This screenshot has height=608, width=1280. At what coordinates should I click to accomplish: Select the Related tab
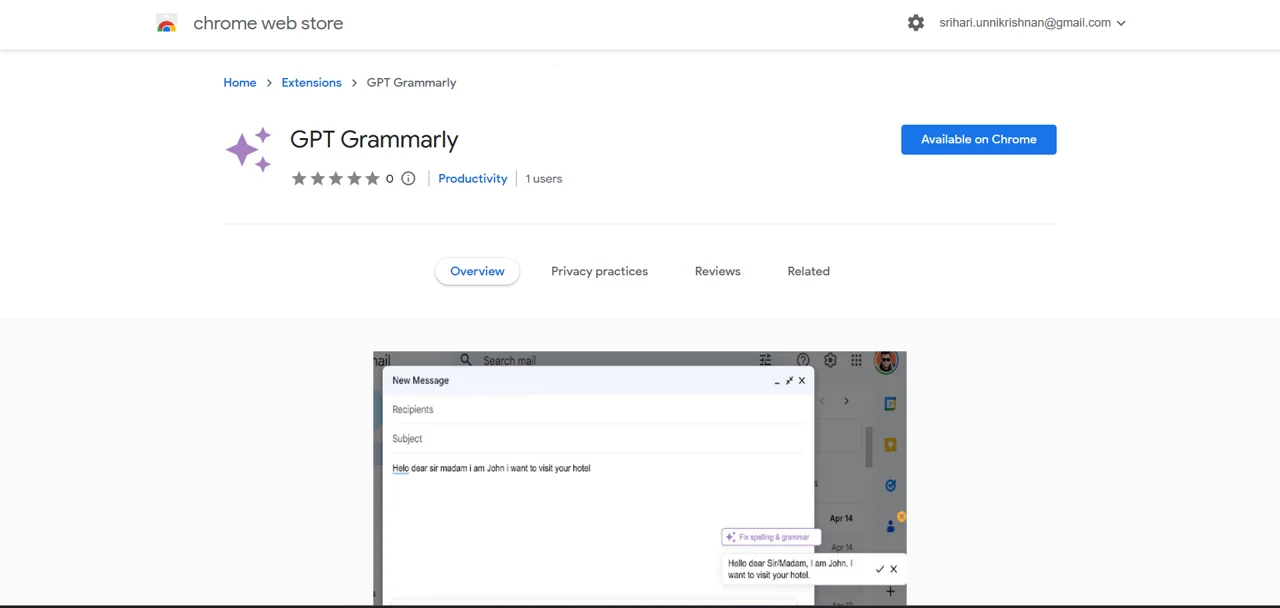tap(808, 271)
